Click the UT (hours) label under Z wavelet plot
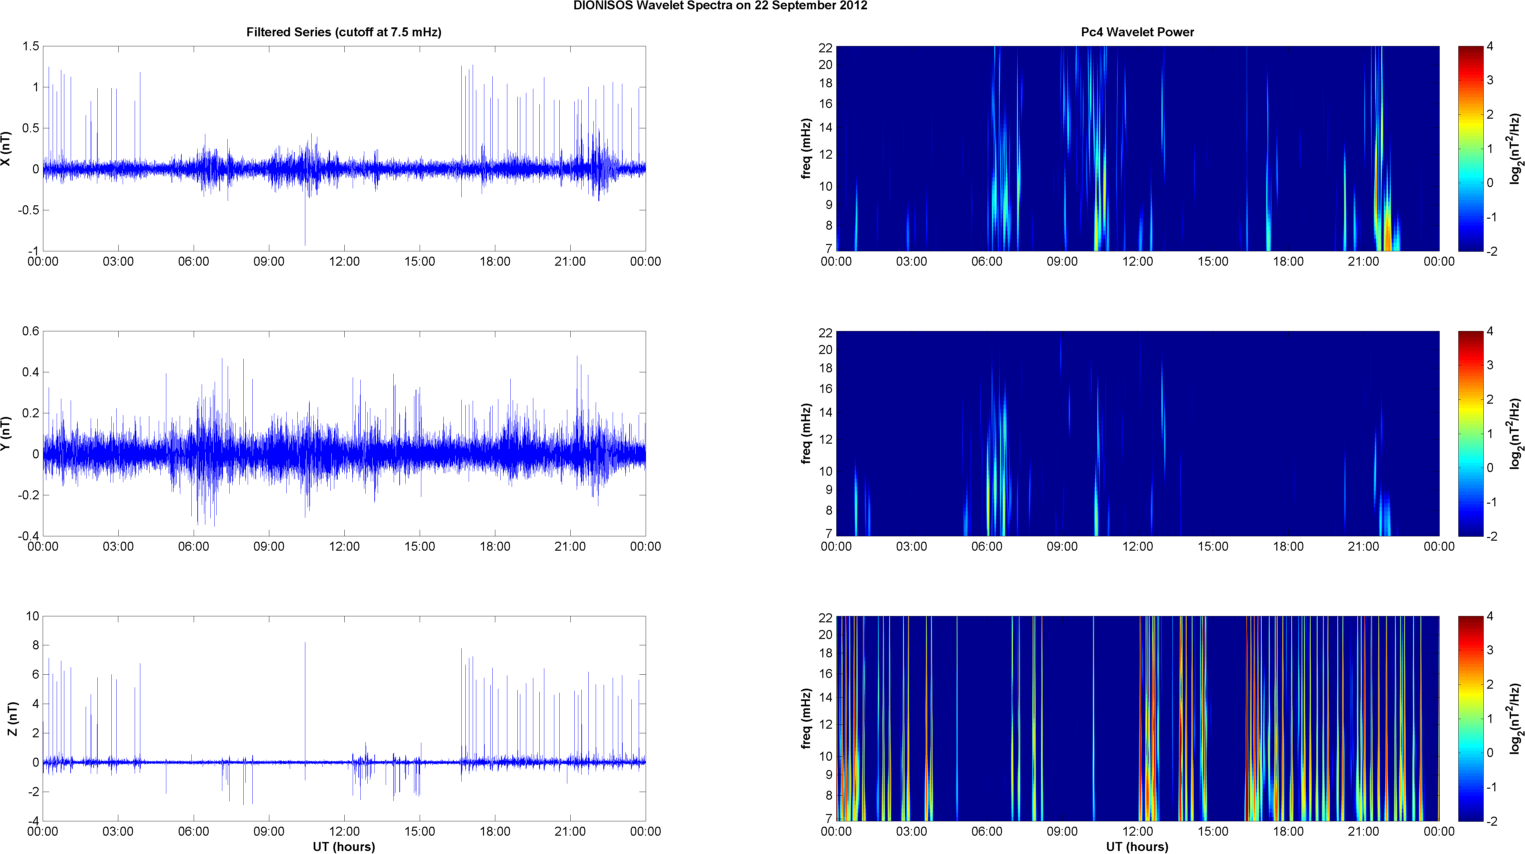The width and height of the screenshot is (1525, 854). point(1137,846)
